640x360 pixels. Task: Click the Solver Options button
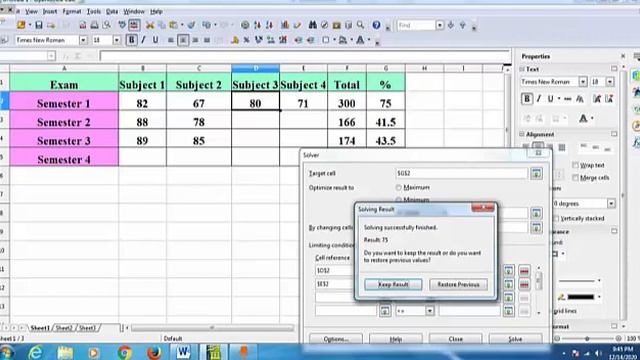pos(336,339)
